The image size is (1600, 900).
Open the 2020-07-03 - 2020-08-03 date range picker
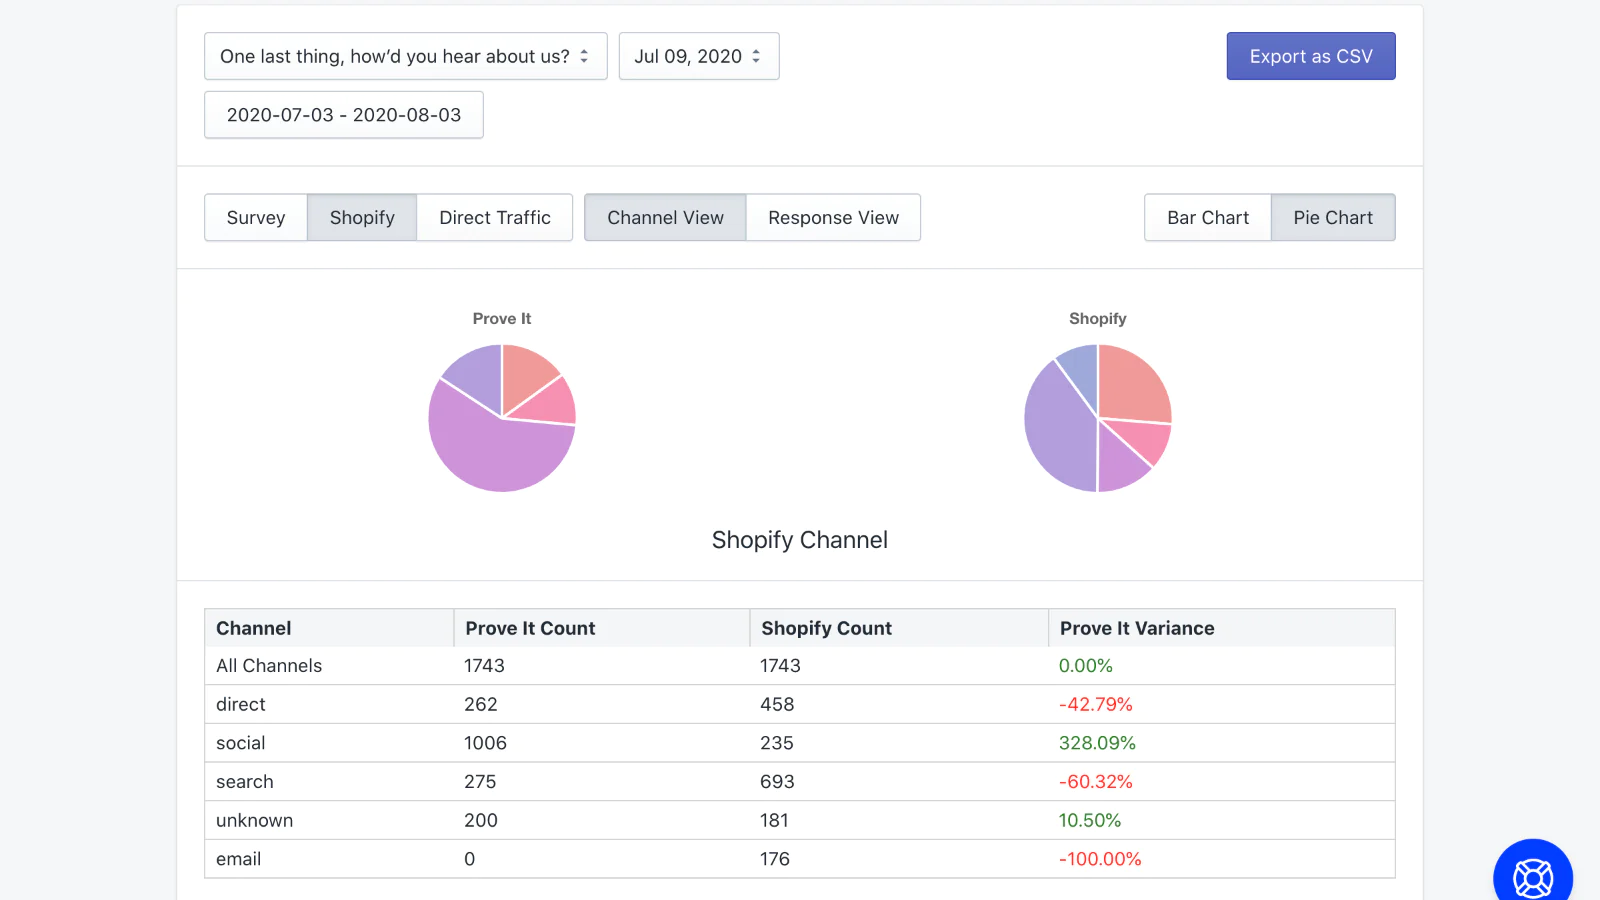[344, 115]
